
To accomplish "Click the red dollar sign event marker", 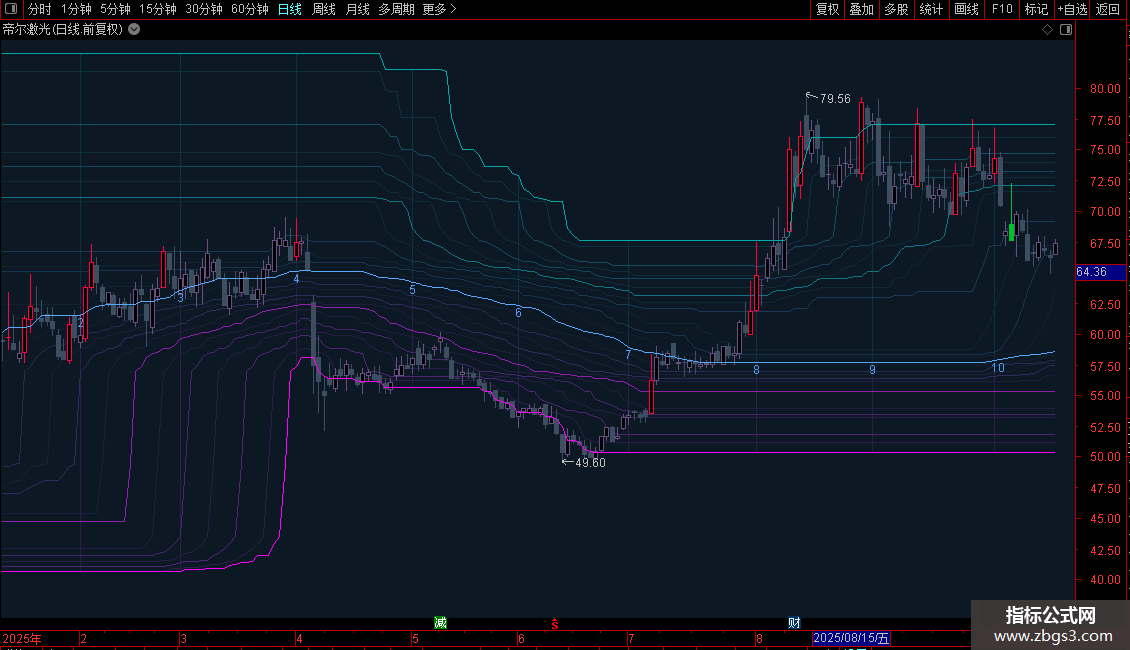I will 553,623.
